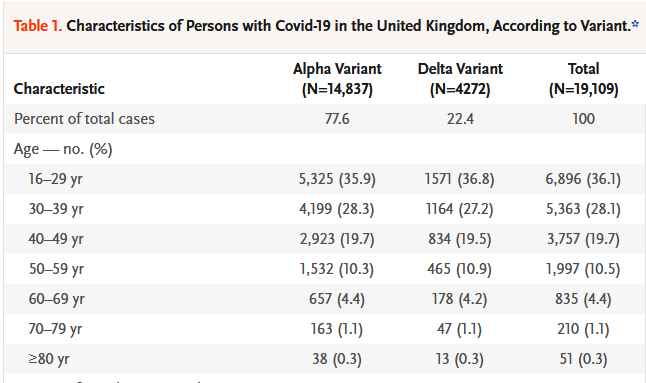Click total value 51 (0.3)
The height and width of the screenshot is (383, 646).
coord(583,359)
